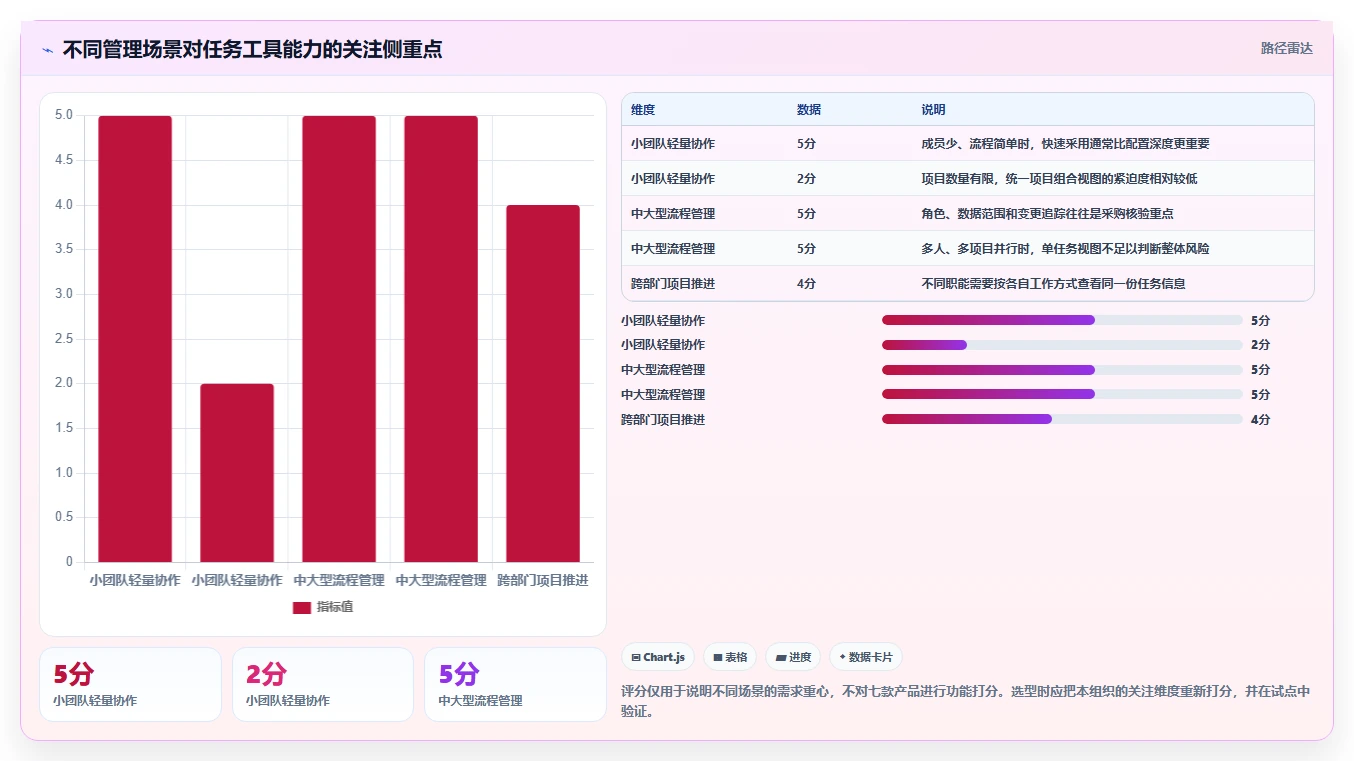Open the 5分 中大型流程管理 stat card
The width and height of the screenshot is (1354, 761).
(x=515, y=684)
